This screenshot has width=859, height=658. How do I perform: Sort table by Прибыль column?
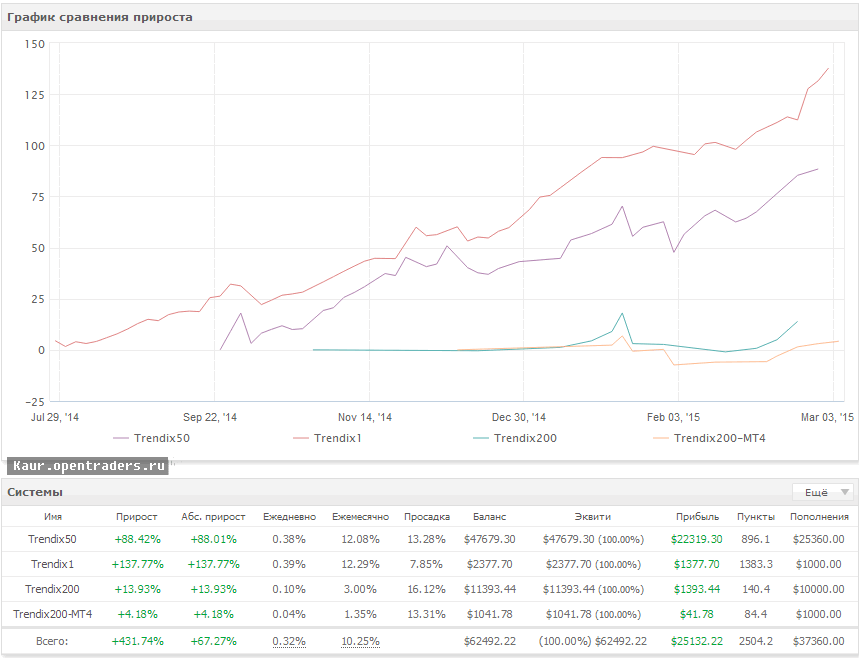(697, 517)
